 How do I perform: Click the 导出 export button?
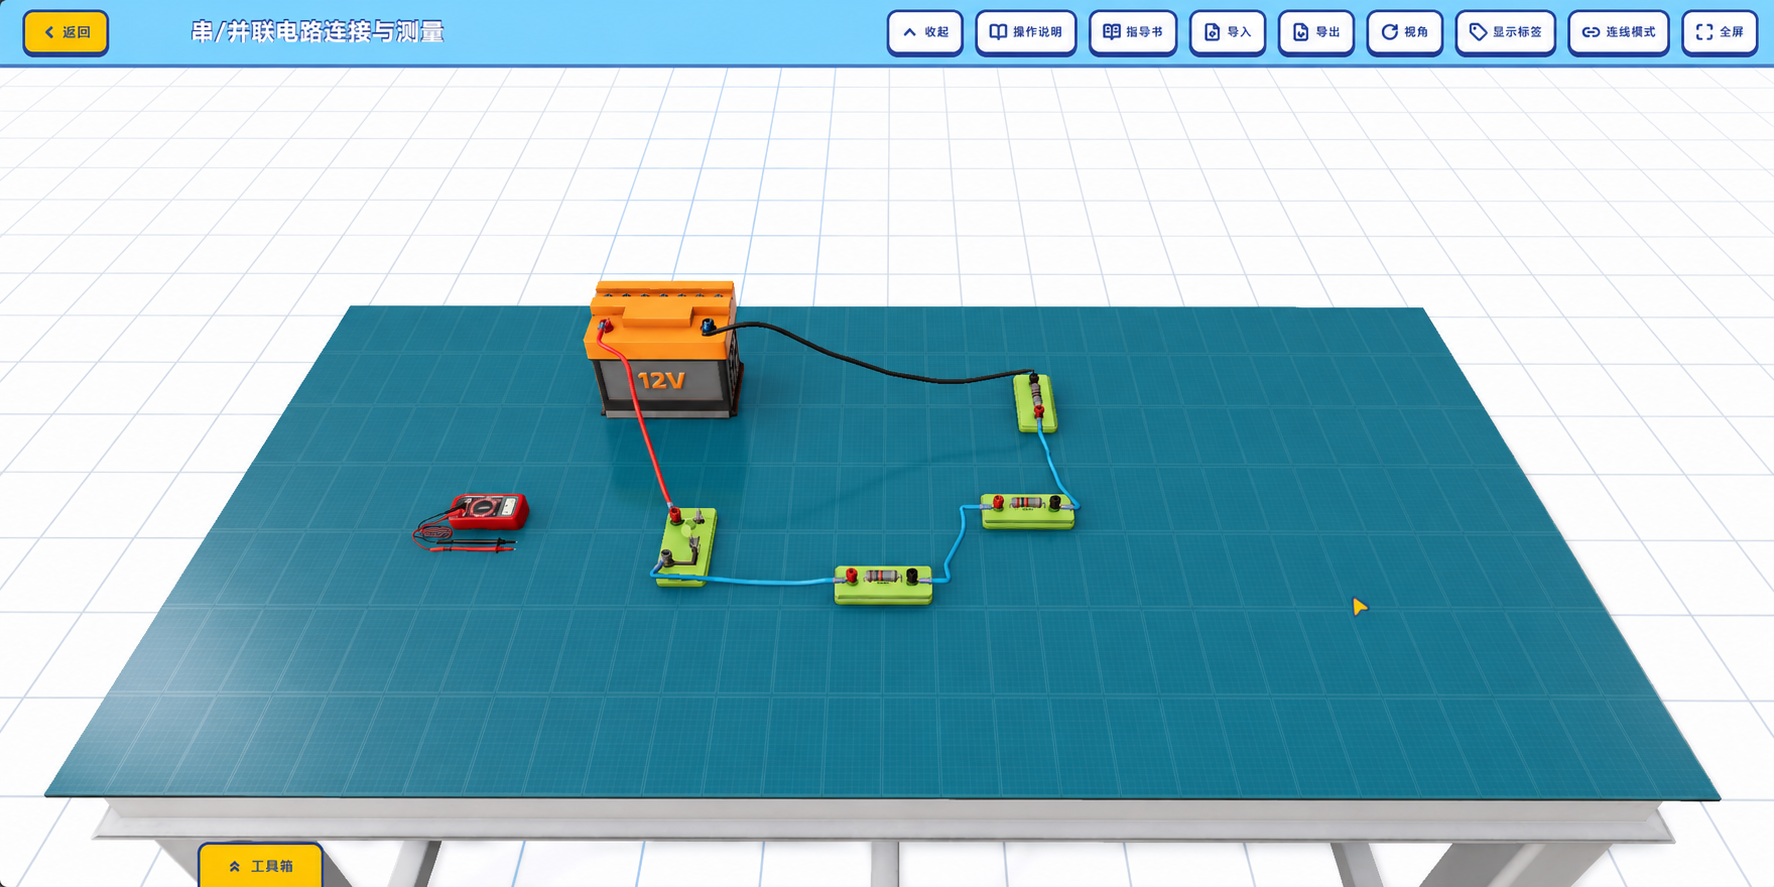(1316, 32)
